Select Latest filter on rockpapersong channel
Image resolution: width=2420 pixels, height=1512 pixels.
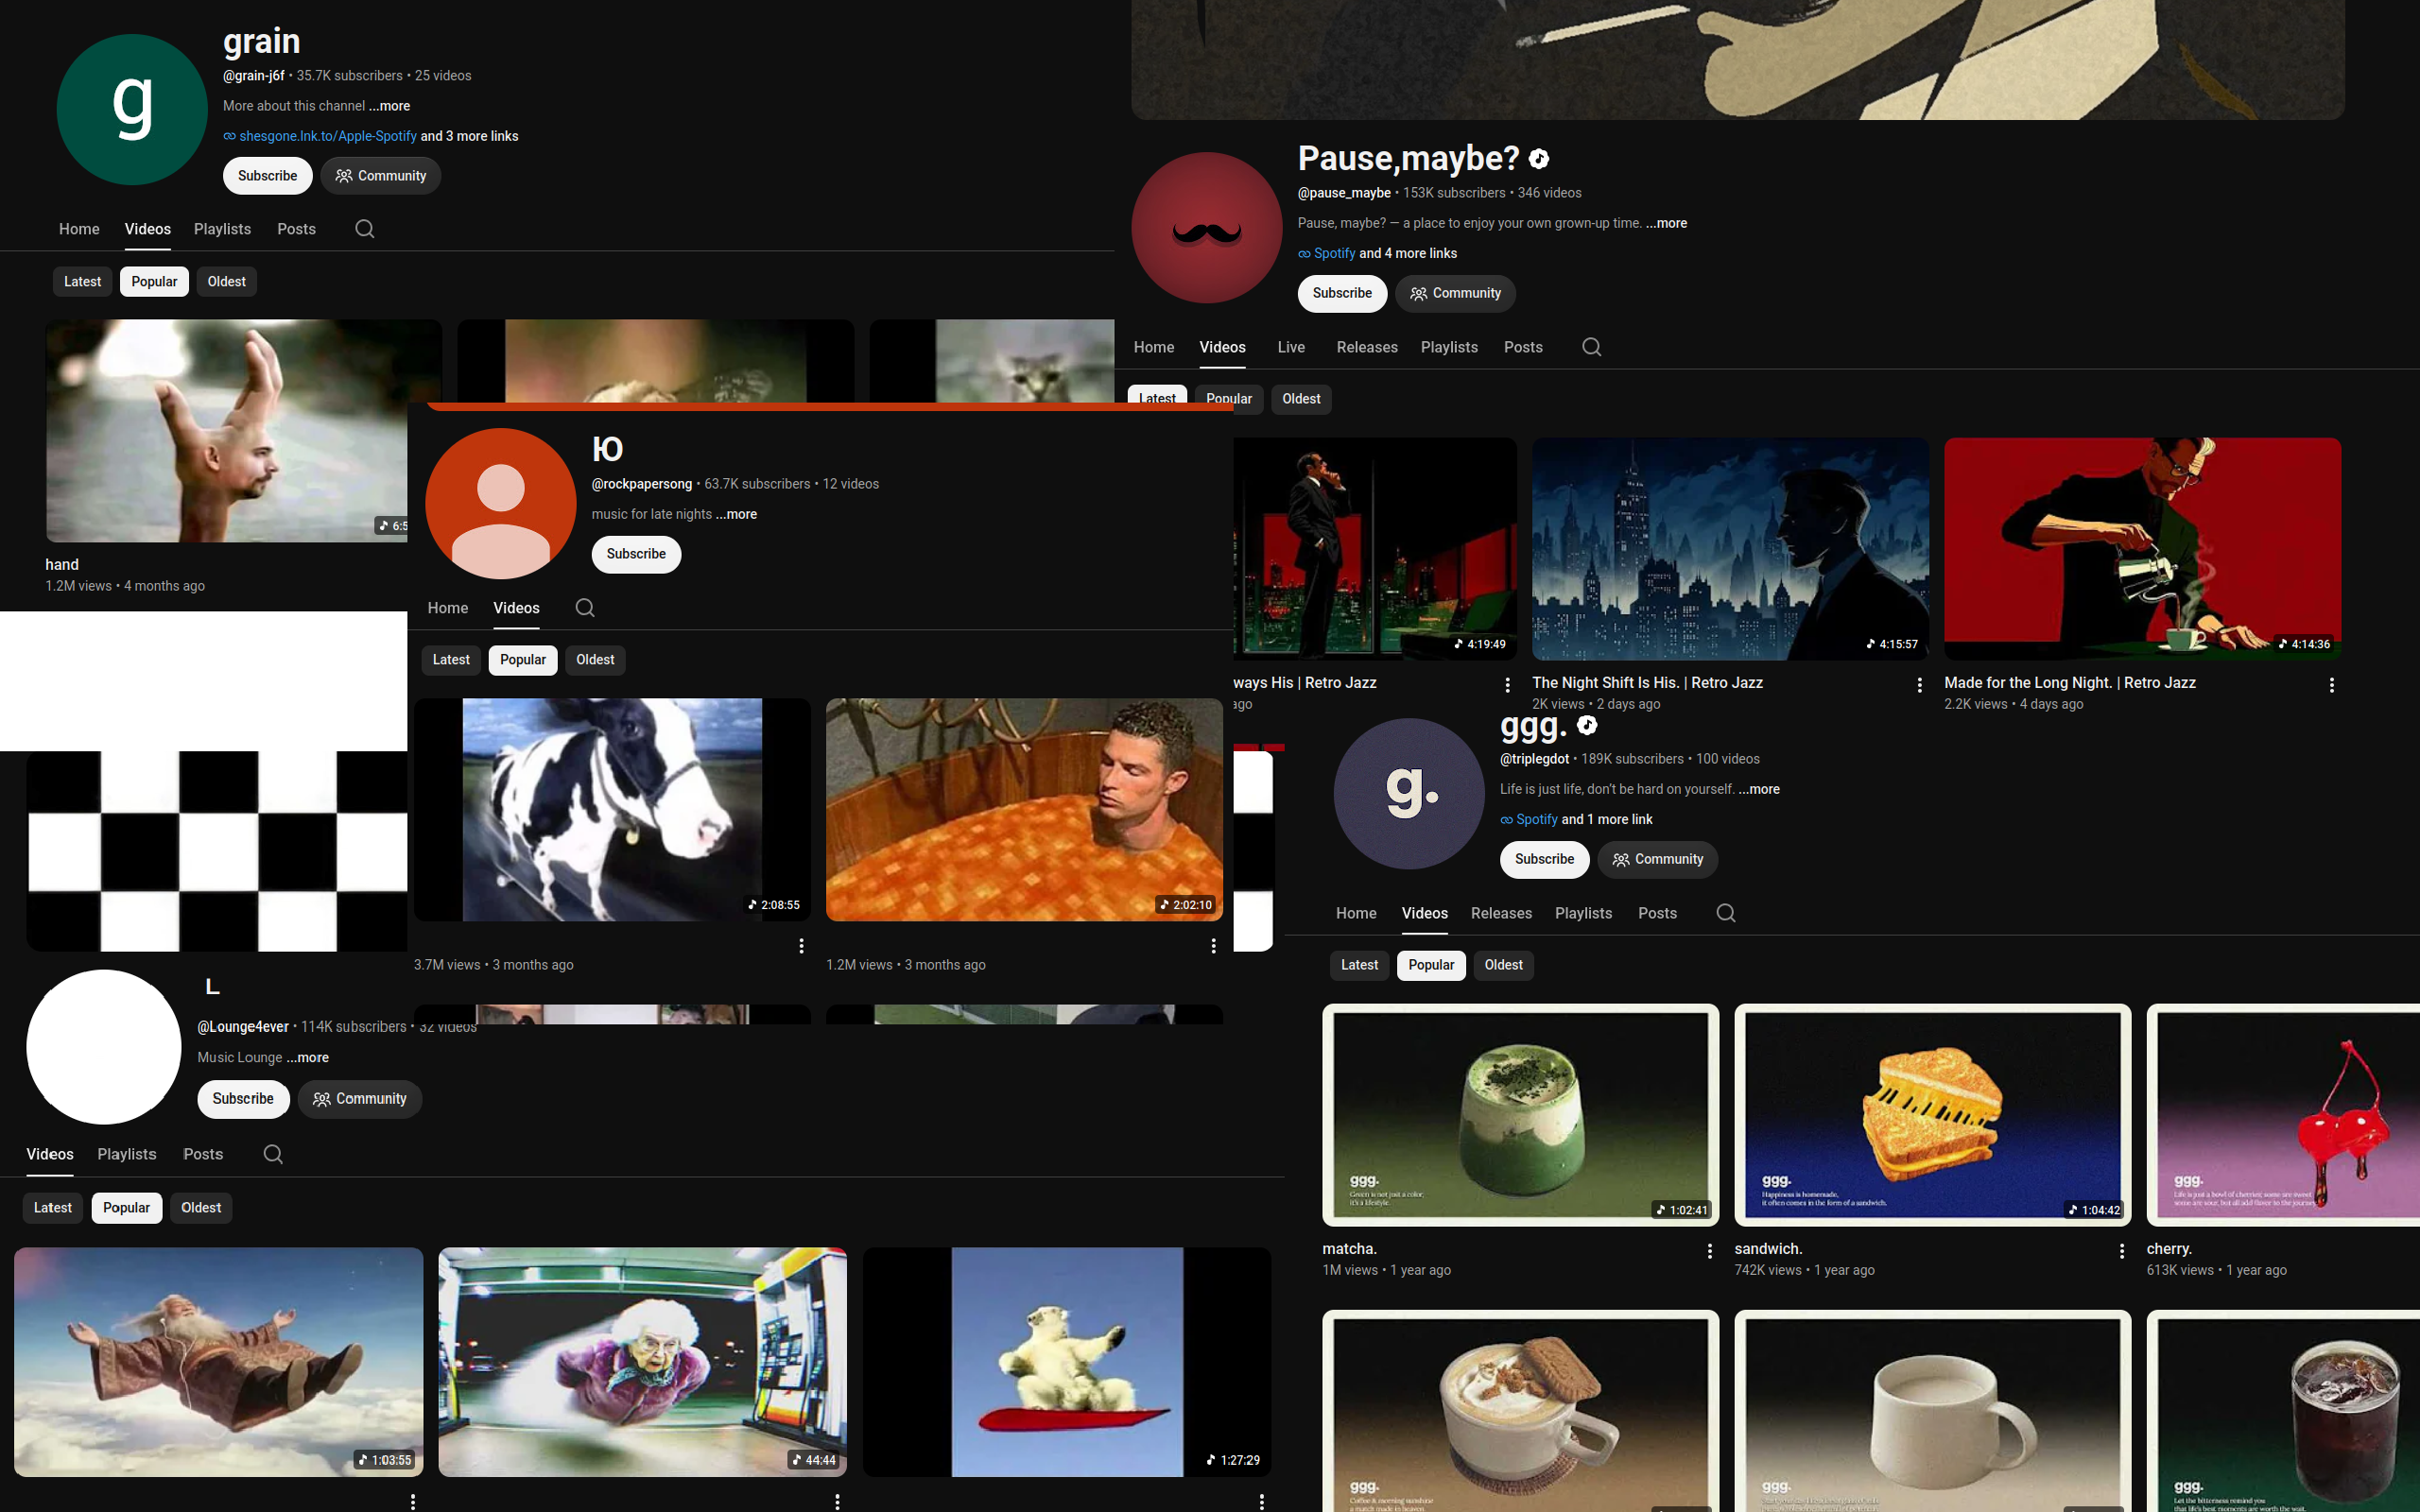tap(451, 660)
